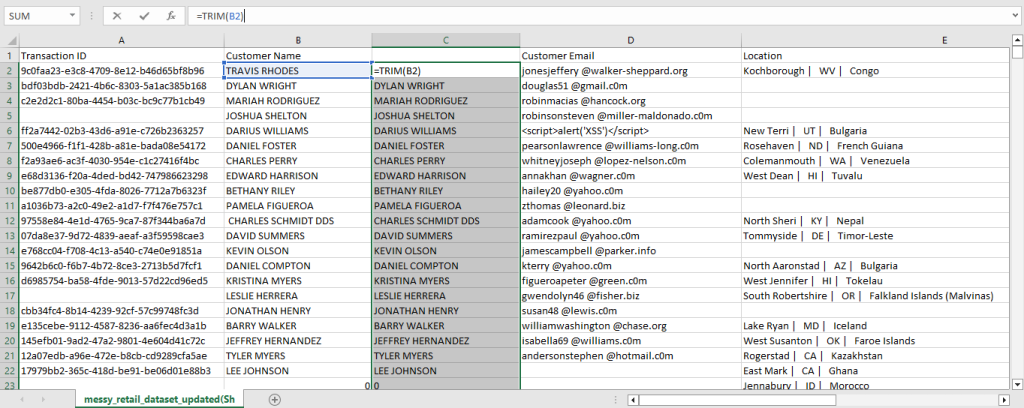Screen dimensions: 1024x408
Task: Click the Customer Email header cell
Action: click(630, 56)
